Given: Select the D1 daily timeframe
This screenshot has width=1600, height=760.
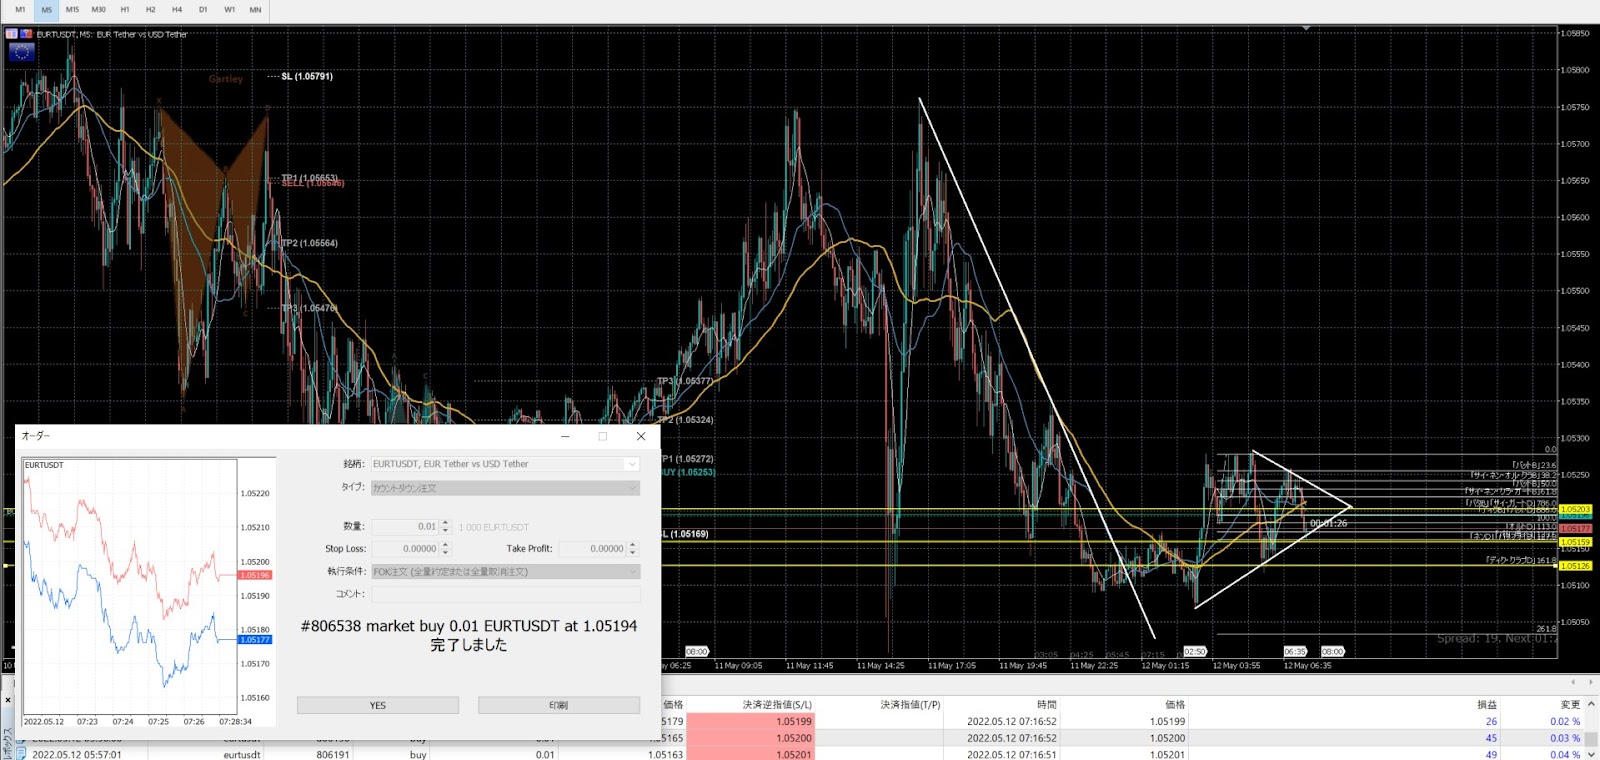Looking at the screenshot, I should [x=203, y=10].
